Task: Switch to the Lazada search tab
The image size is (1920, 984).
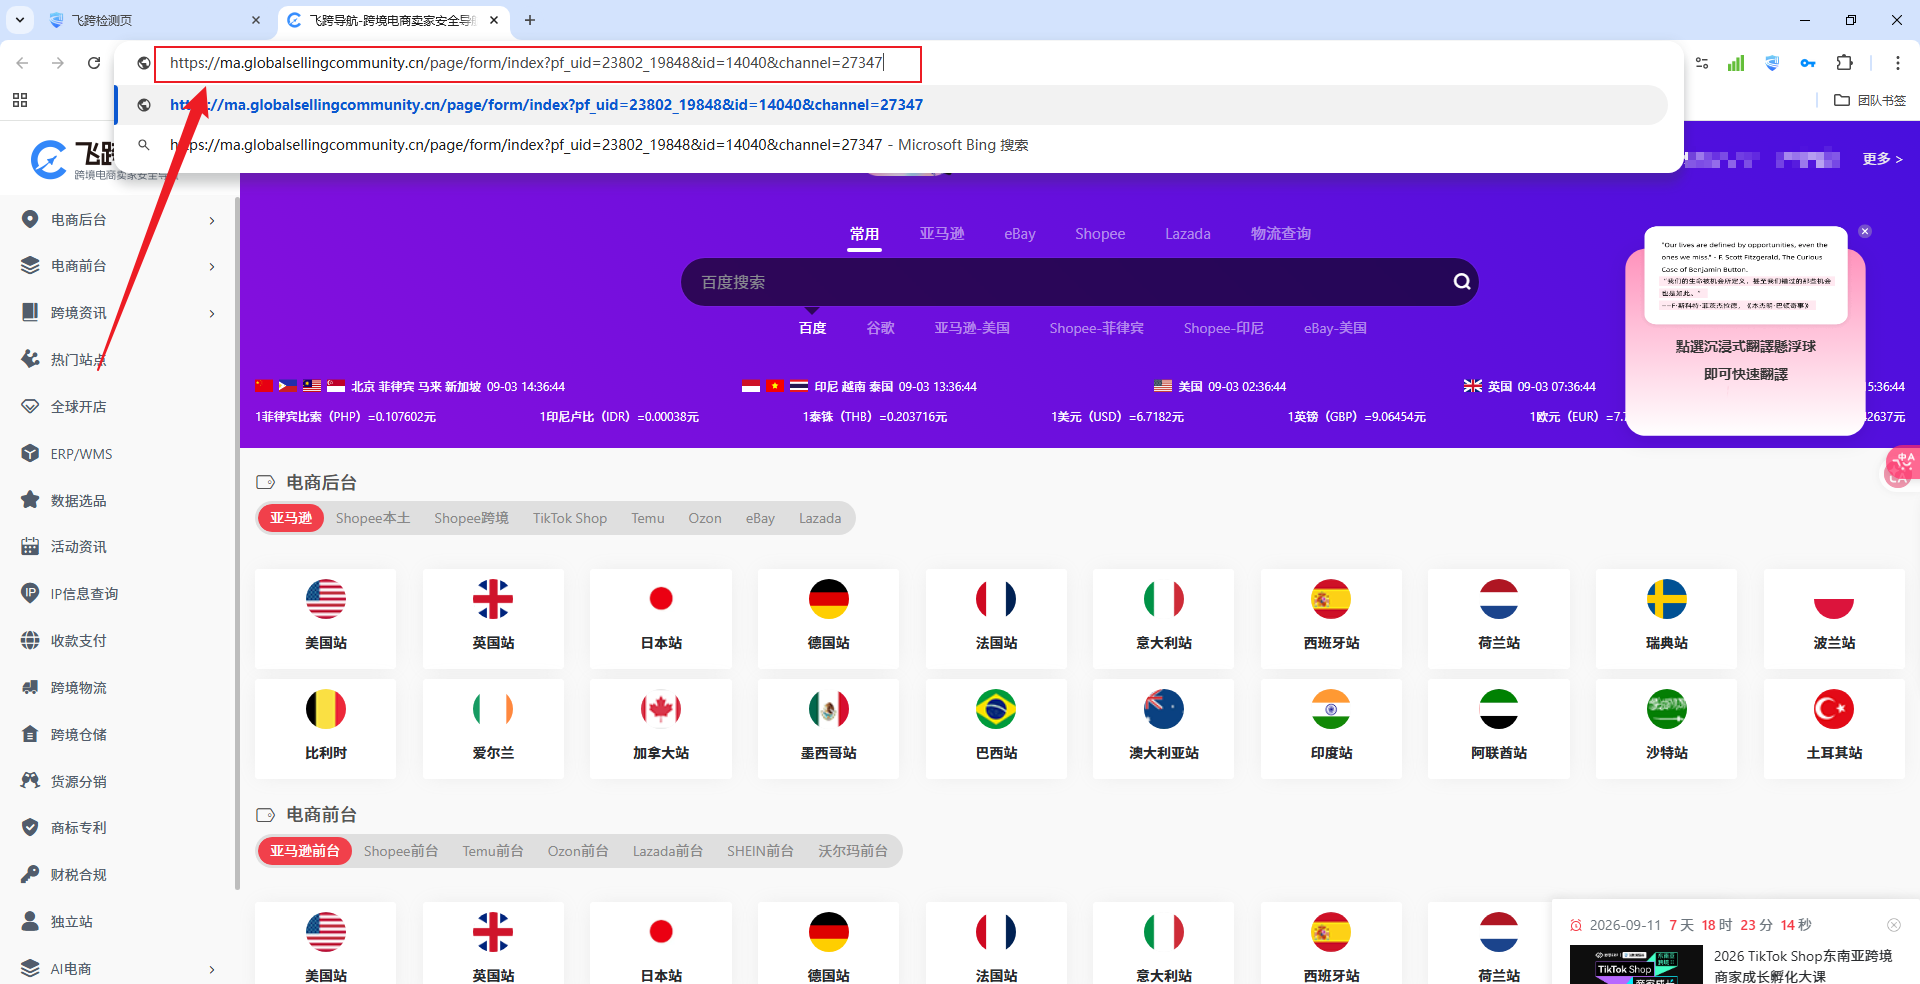Action: [x=1188, y=234]
